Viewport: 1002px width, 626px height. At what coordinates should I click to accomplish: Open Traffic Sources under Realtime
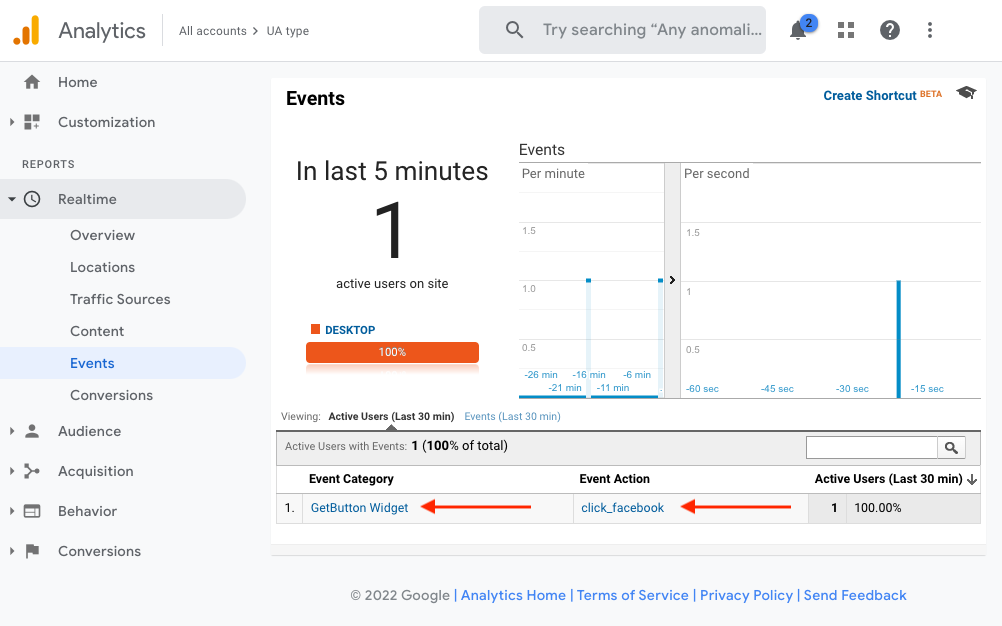pyautogui.click(x=120, y=299)
